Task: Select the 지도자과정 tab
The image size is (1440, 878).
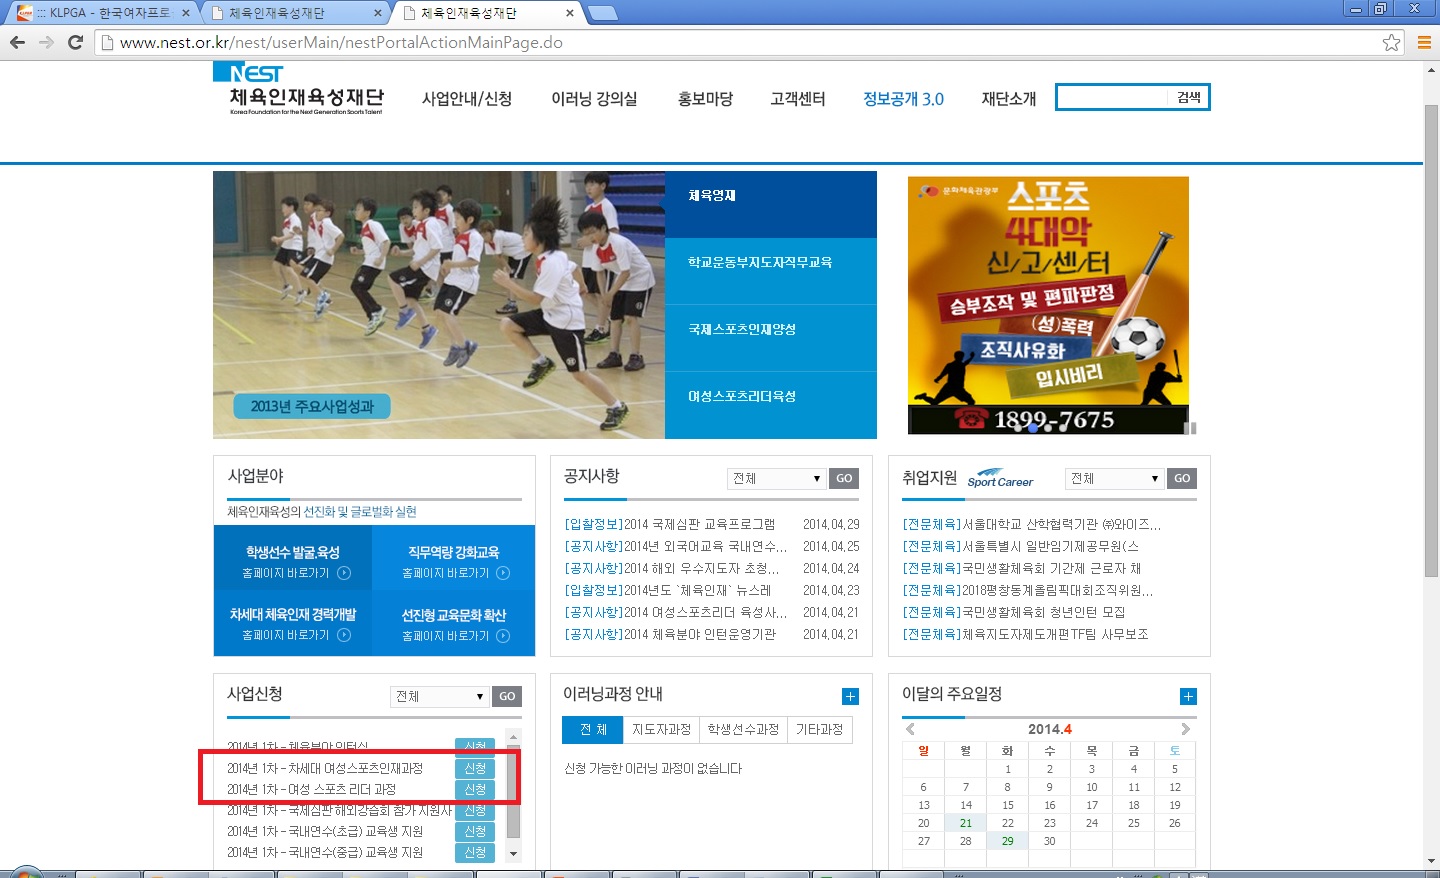Action: point(661,729)
